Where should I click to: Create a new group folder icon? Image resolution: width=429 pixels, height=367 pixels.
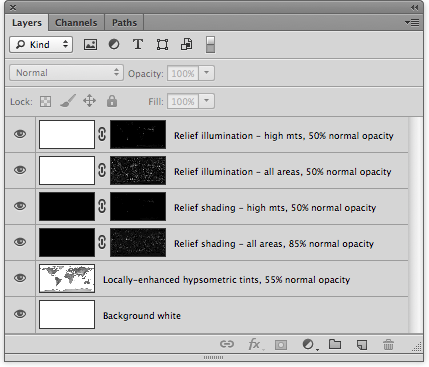coord(335,344)
